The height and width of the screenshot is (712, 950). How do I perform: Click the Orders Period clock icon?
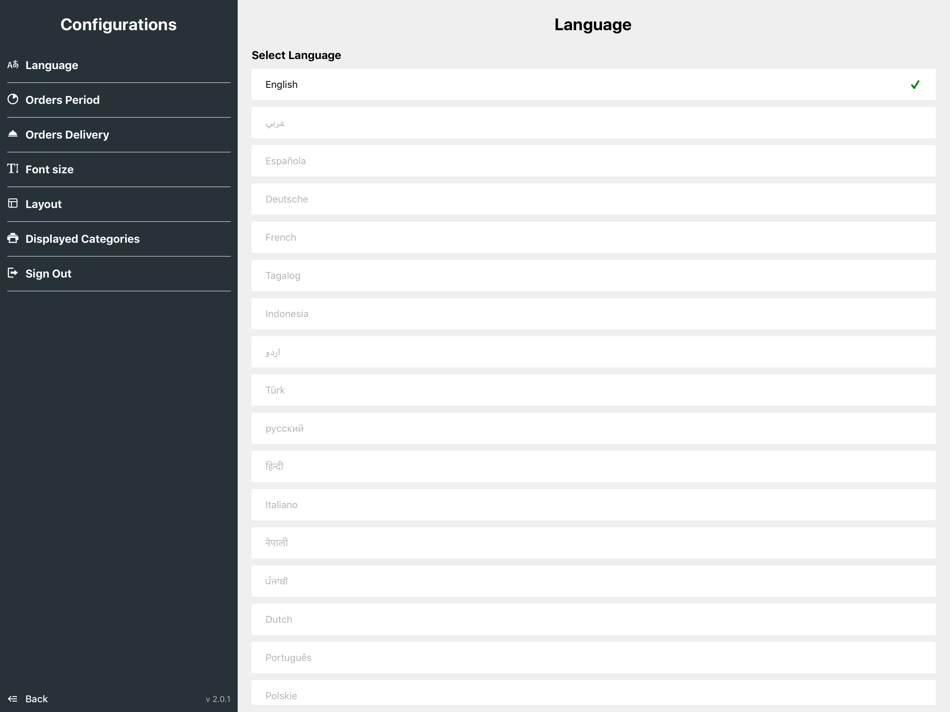click(13, 99)
